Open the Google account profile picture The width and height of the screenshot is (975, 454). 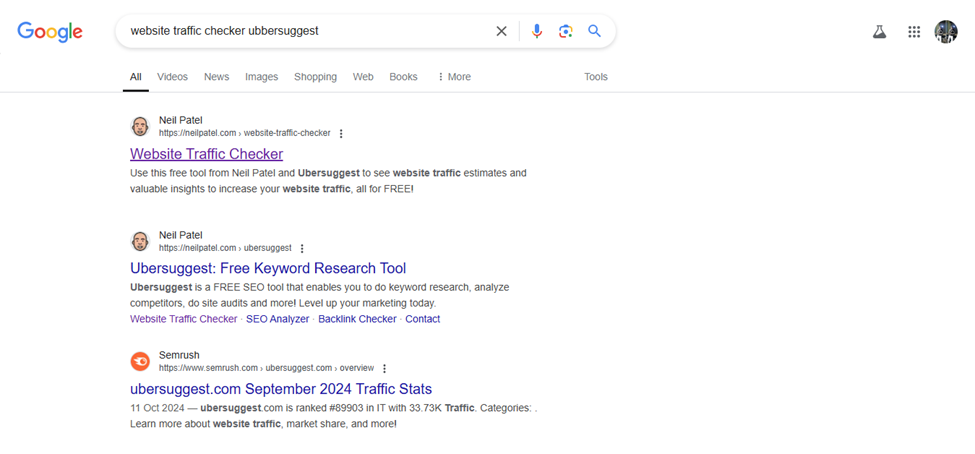coord(946,32)
